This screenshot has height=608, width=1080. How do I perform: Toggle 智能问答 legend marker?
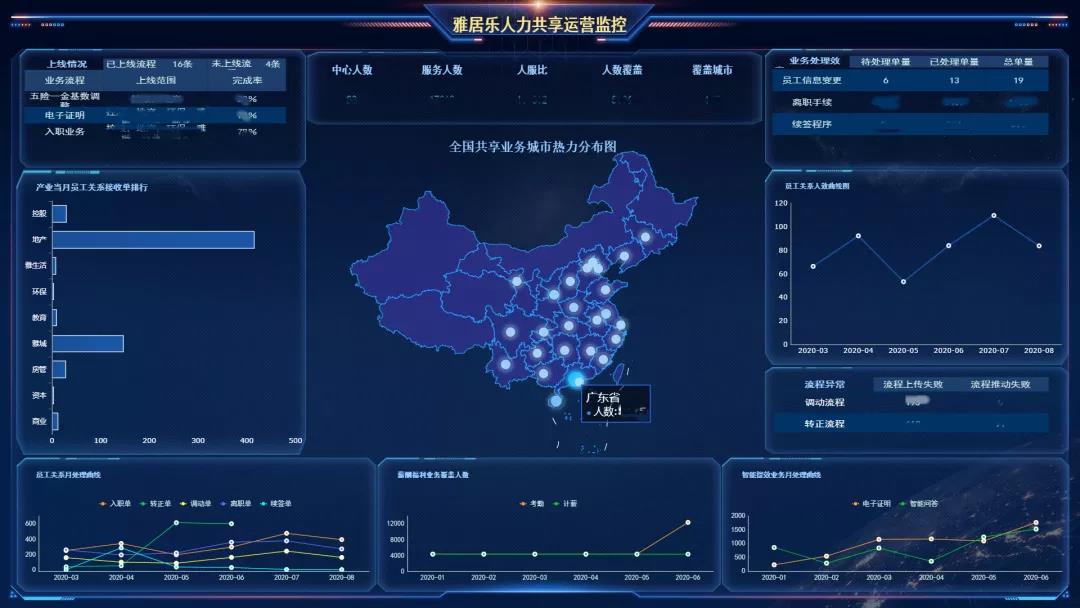tap(919, 503)
